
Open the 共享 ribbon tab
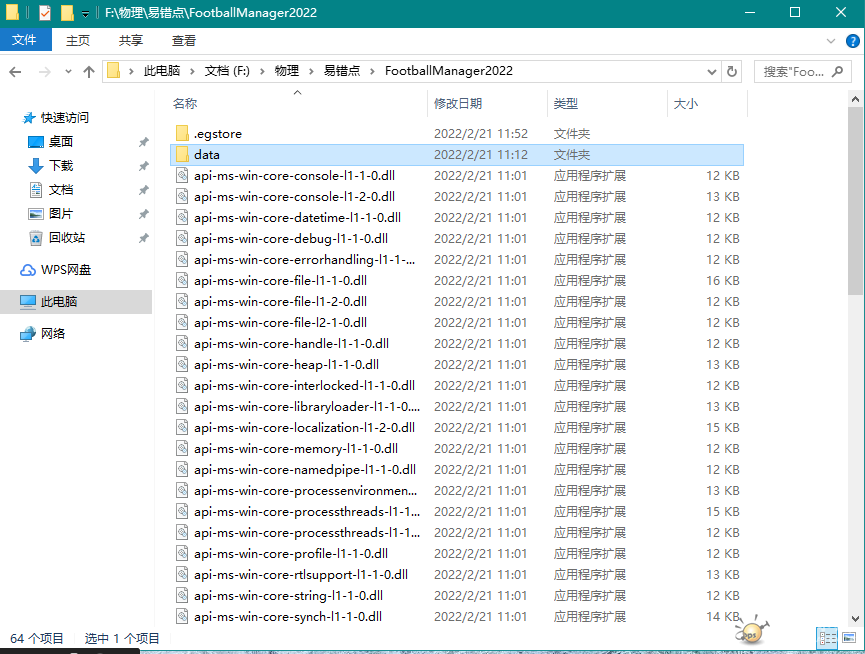[x=131, y=40]
